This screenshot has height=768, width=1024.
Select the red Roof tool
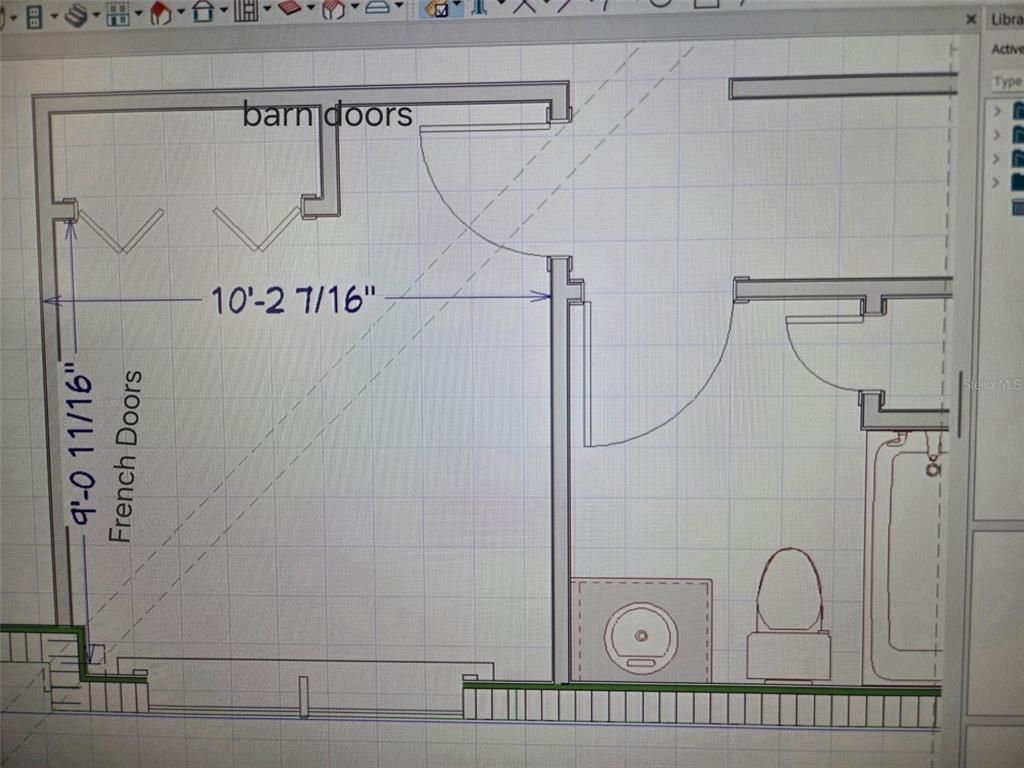pos(160,14)
